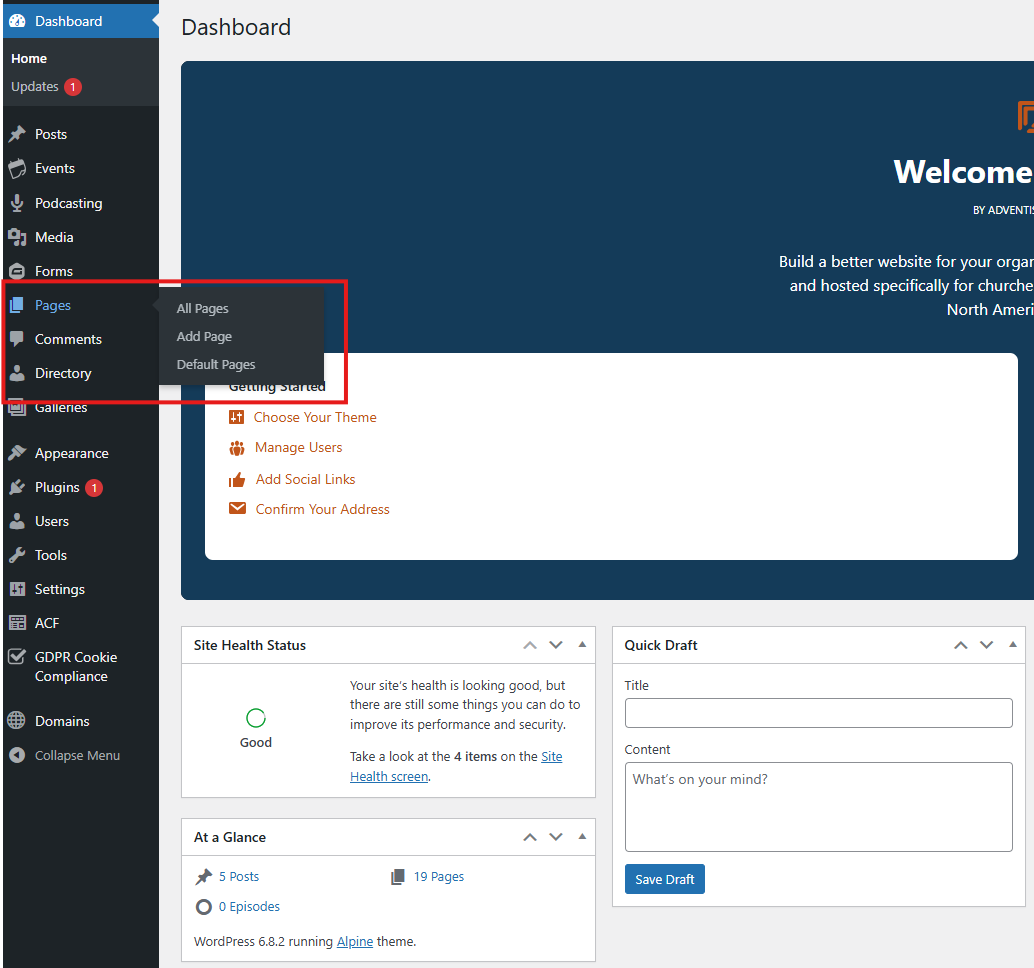1034x968 pixels.
Task: Click the Collapse Menu arrow icon
Action: (x=17, y=755)
